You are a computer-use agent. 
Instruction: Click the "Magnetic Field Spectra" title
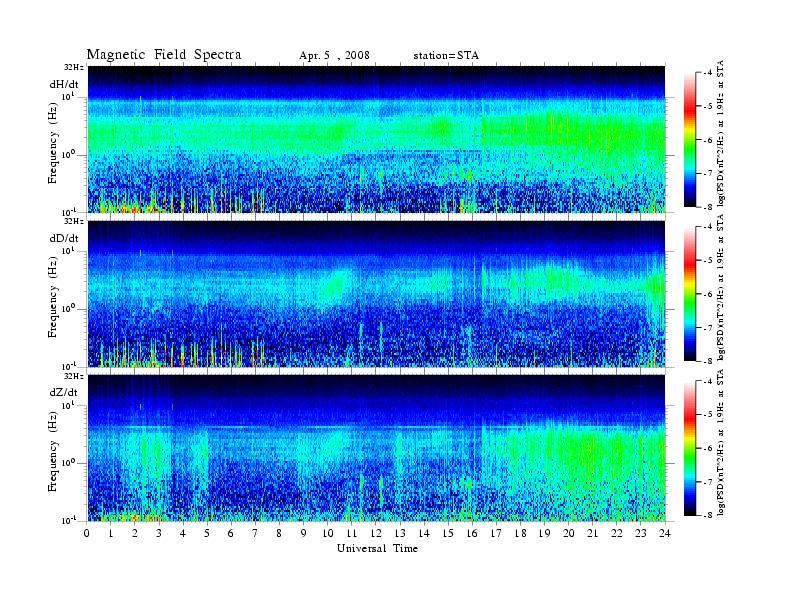pos(164,55)
